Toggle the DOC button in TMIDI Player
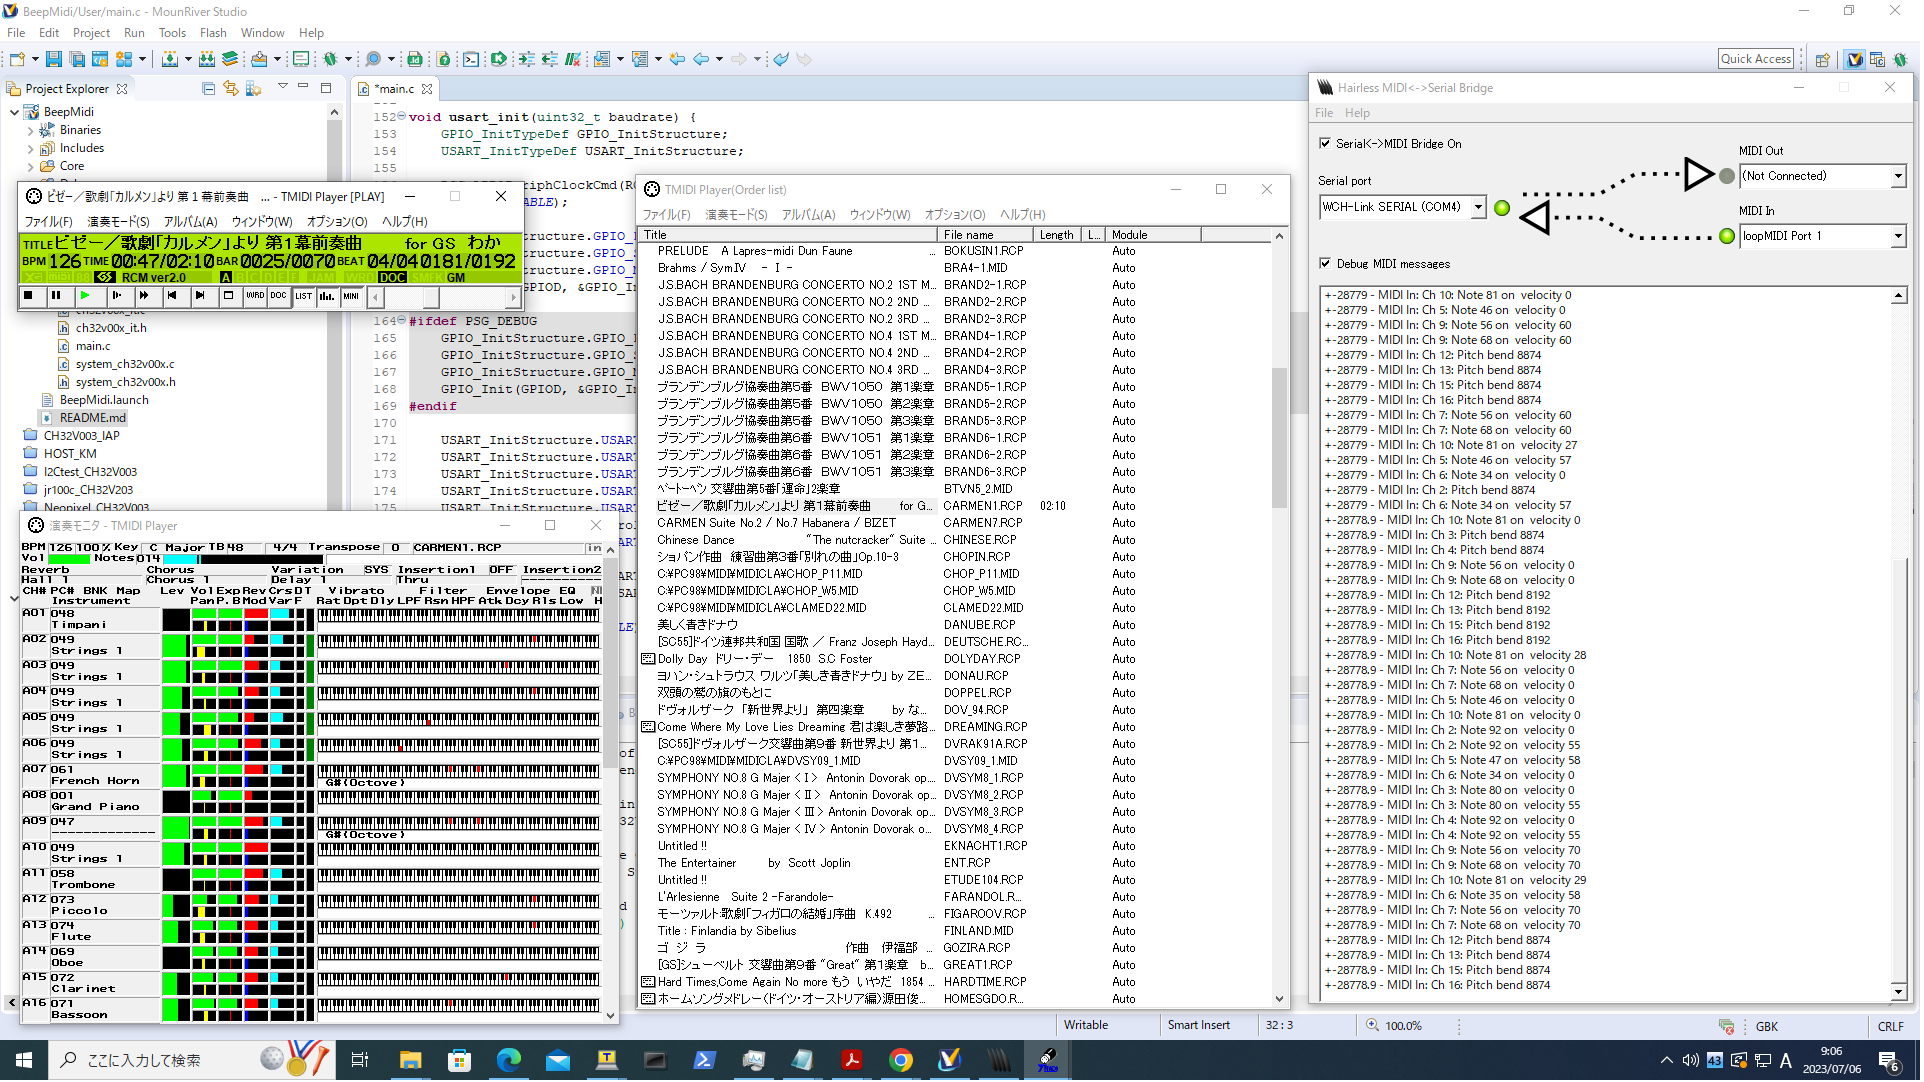 [278, 296]
